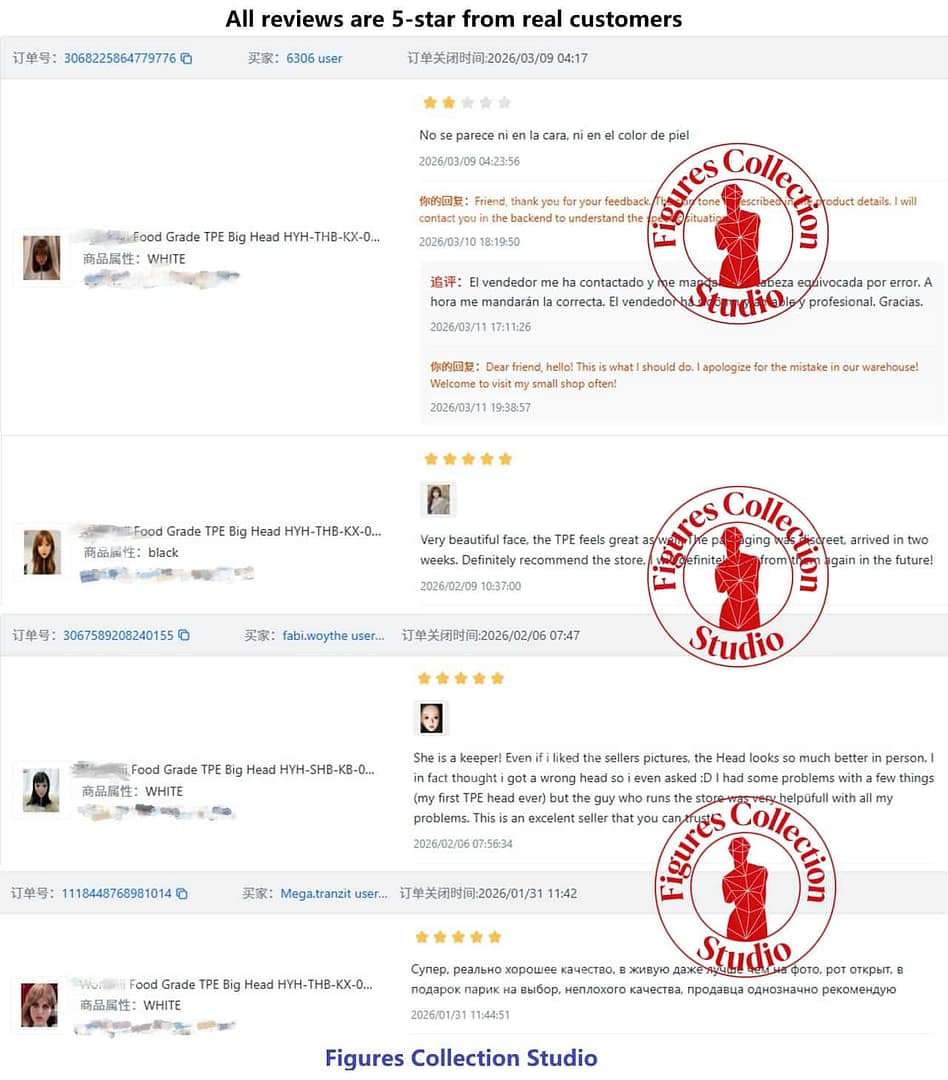Click the two-star rating on first review
This screenshot has width=948, height=1080.
pos(467,103)
